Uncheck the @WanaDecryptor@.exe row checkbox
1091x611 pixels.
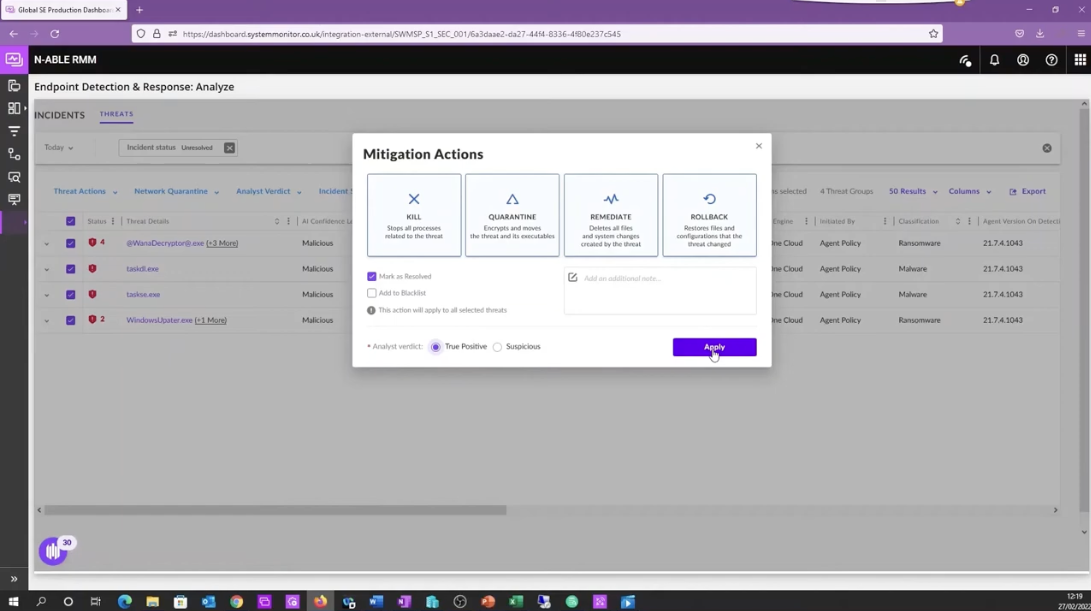[x=70, y=244]
